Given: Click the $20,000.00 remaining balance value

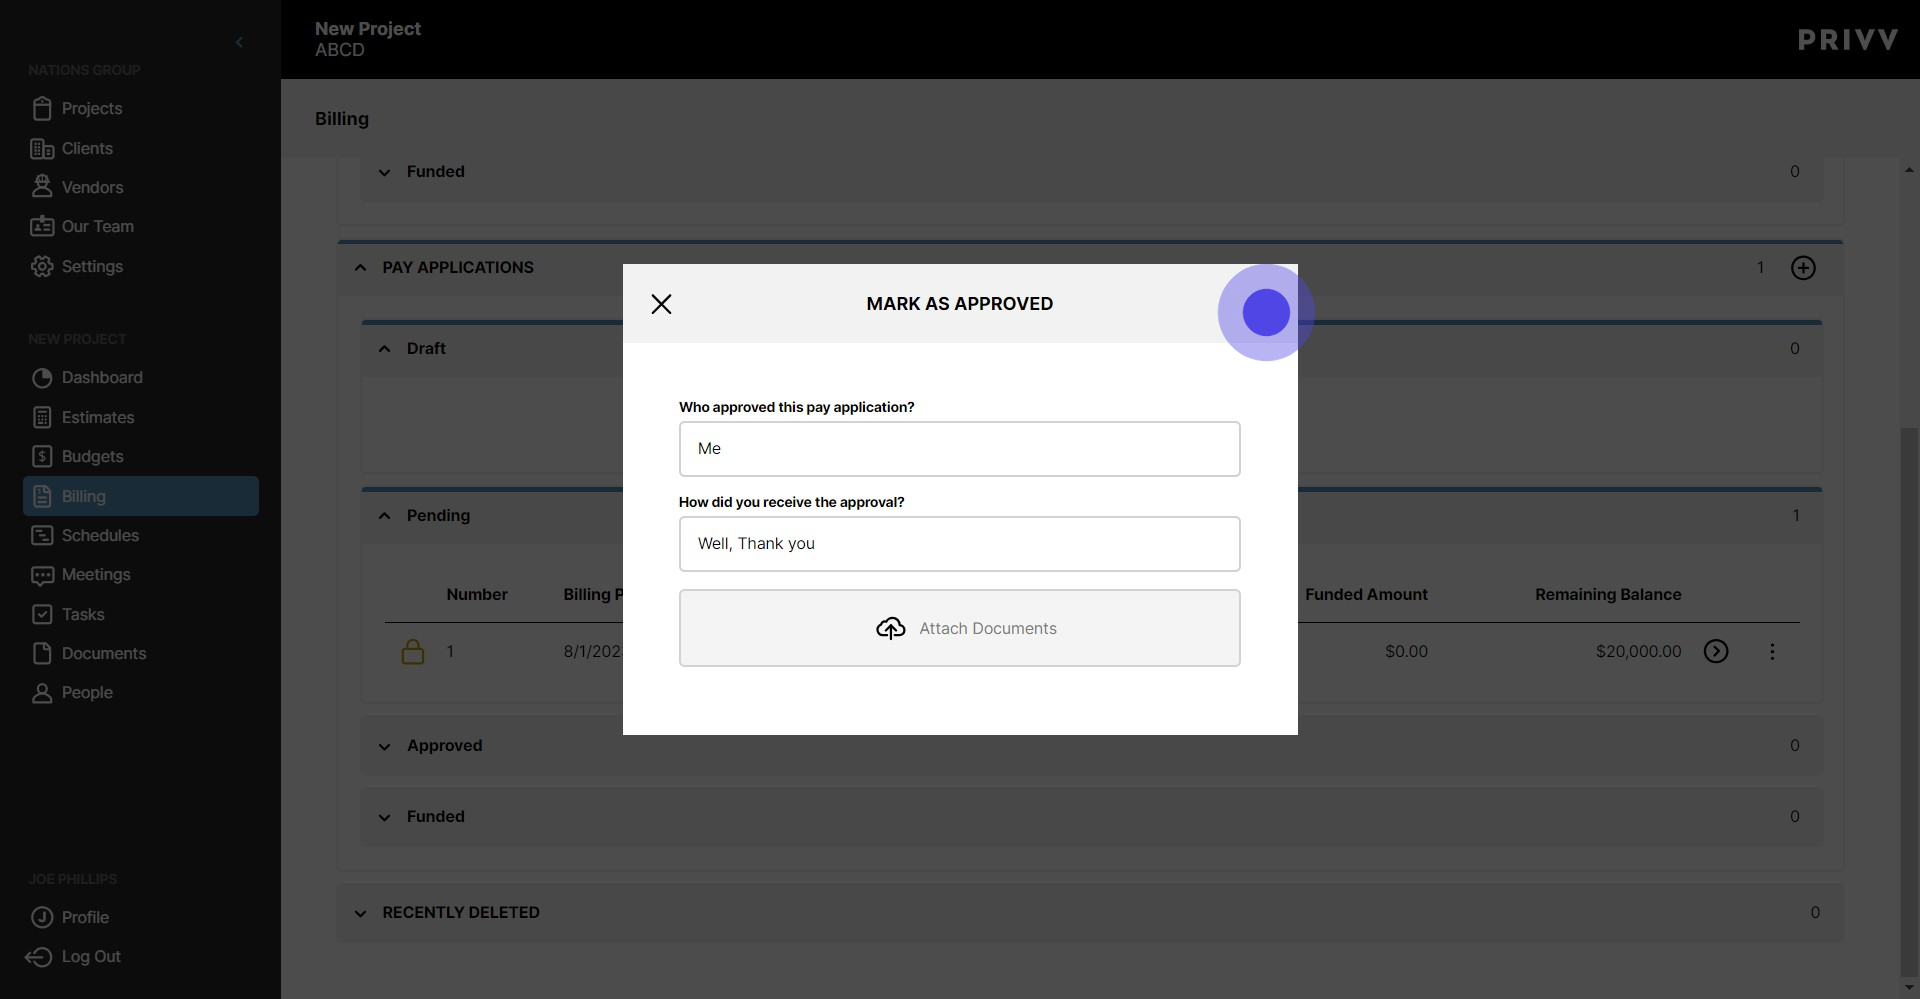Looking at the screenshot, I should [1638, 651].
